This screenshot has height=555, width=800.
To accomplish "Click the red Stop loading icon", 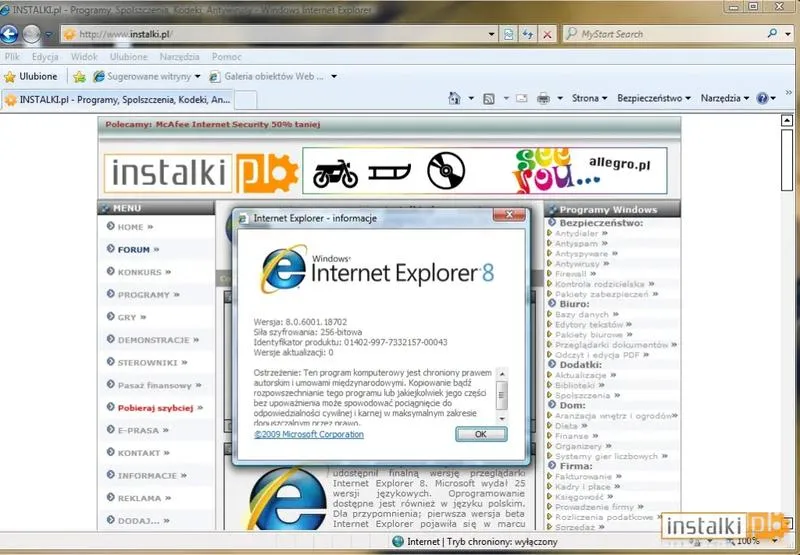I will click(x=547, y=34).
